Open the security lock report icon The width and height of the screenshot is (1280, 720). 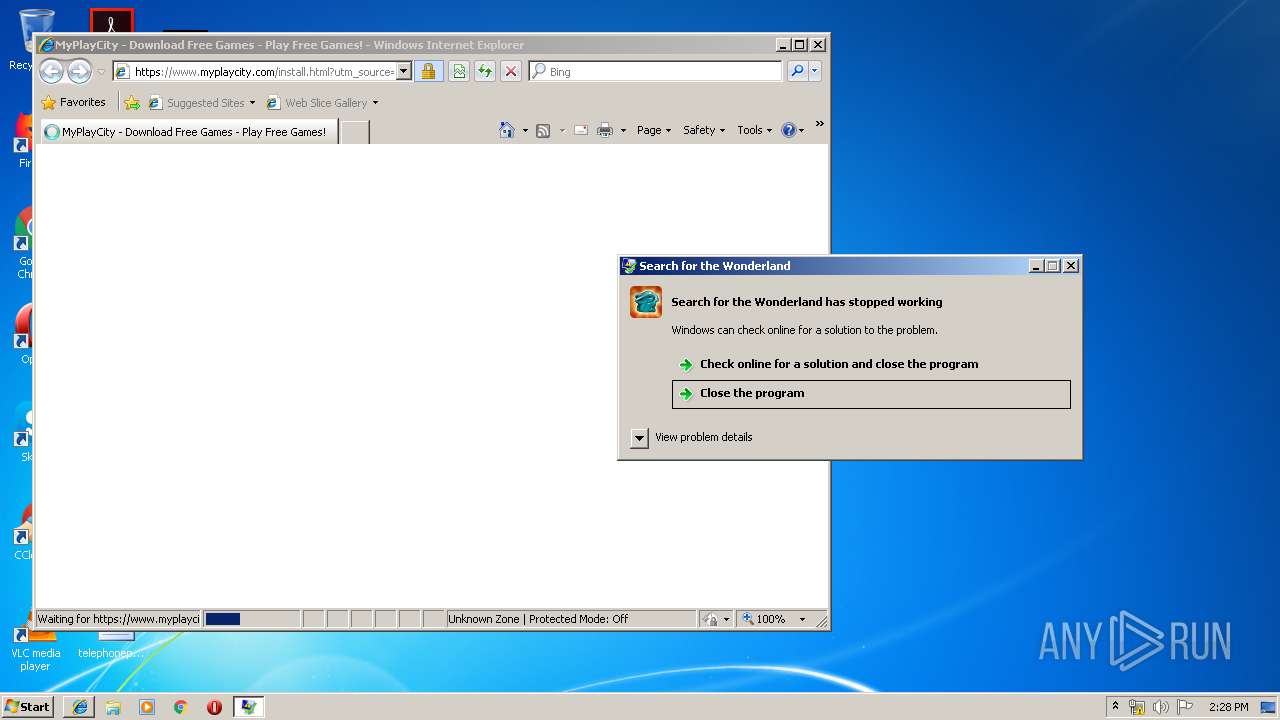428,72
